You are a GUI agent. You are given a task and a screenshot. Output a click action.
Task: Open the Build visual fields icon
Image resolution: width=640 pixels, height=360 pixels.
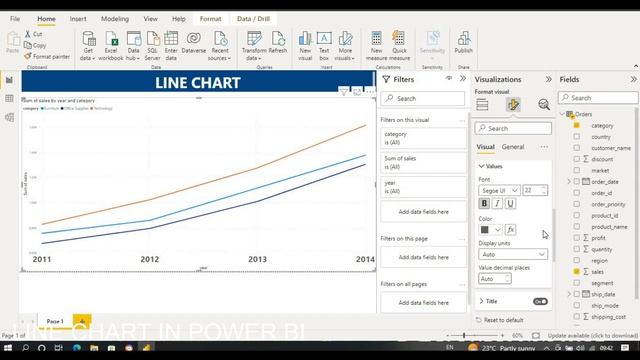[x=482, y=105]
